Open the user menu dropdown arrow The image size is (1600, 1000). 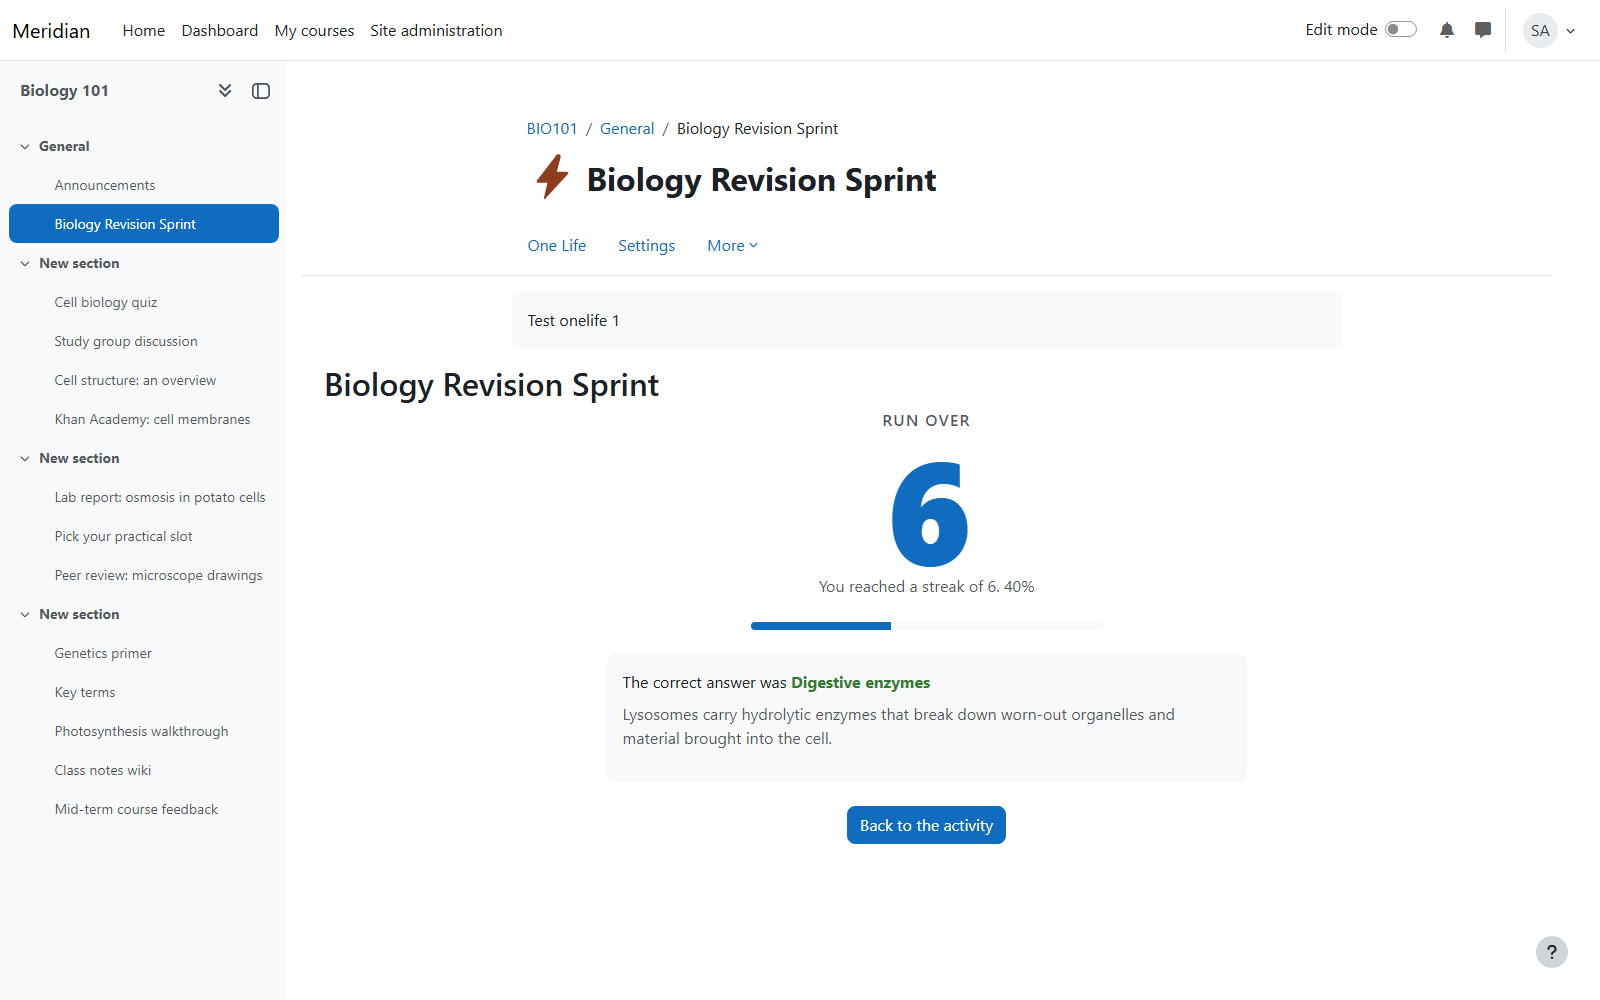[1571, 31]
